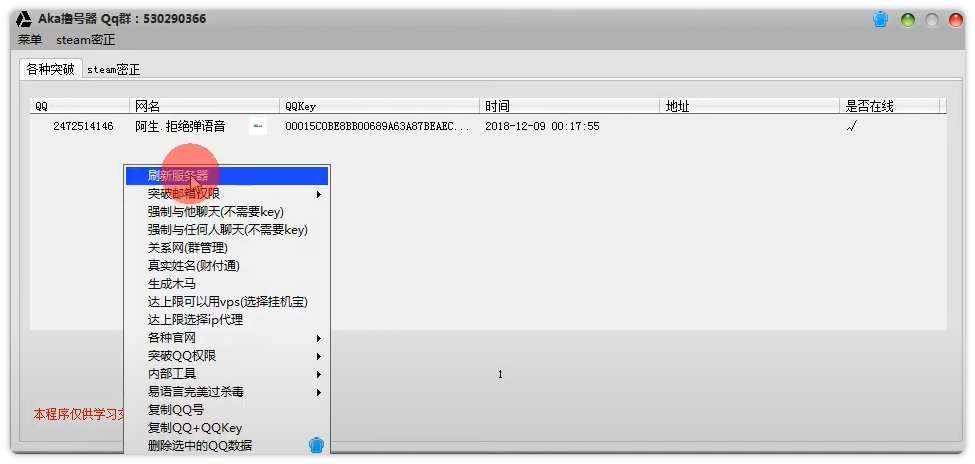Open the 菜单 menu in menu bar
Screen dimensions: 975x464
pyautogui.click(x=30, y=40)
